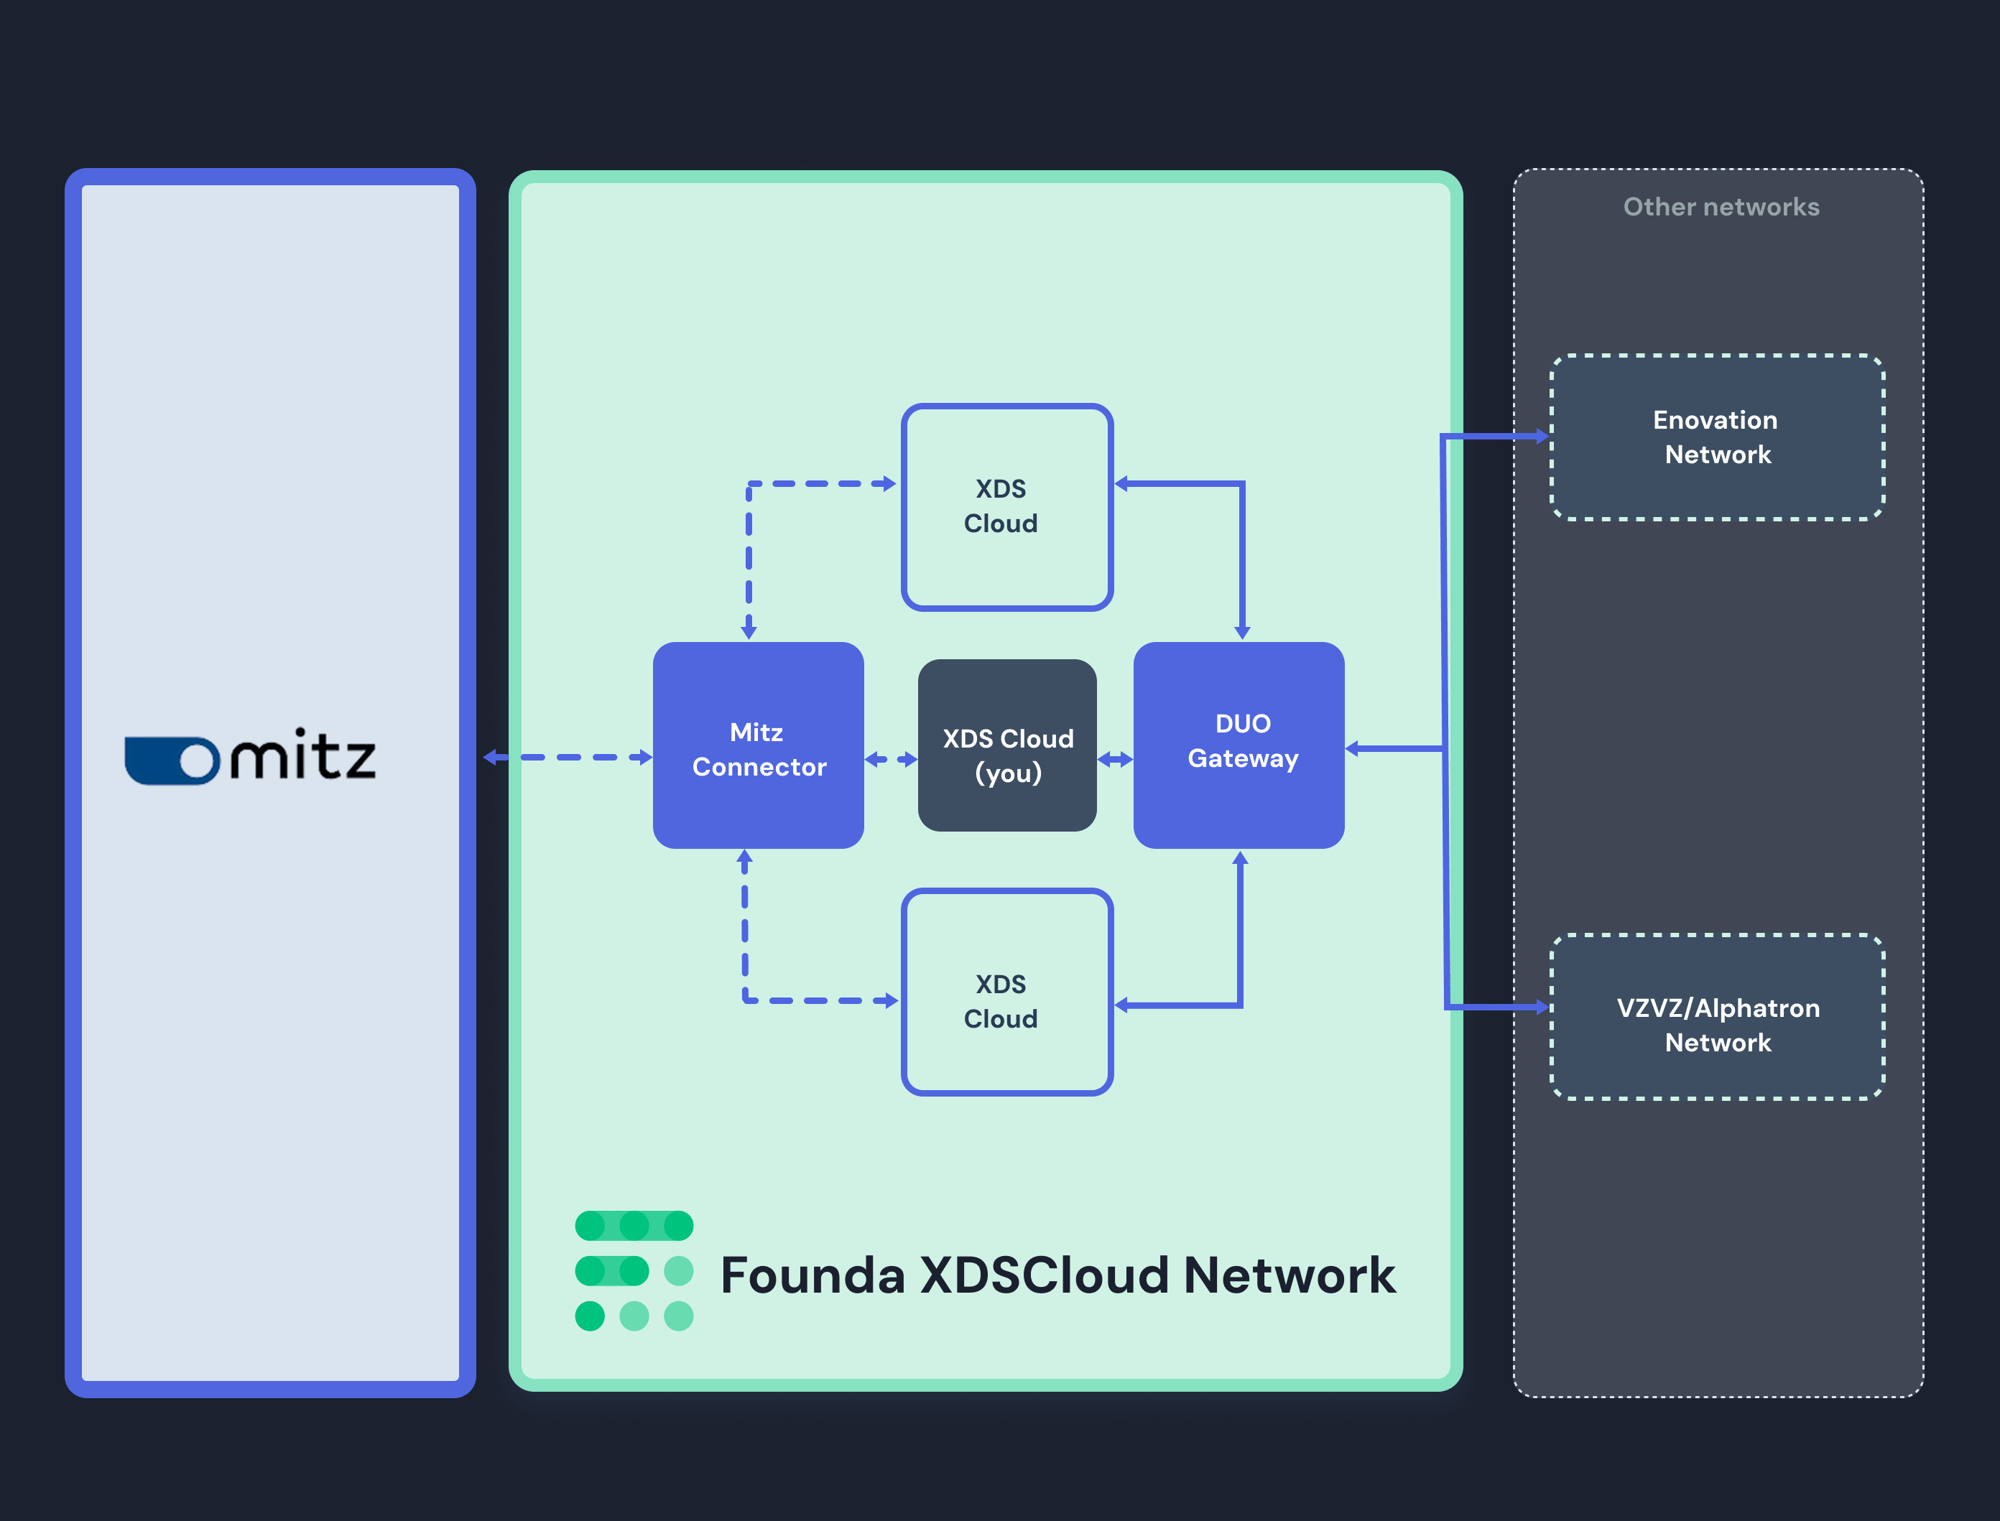Click the dashed arrow between Mitz Connector and XDS Cloud (you)
This screenshot has height=1521, width=2000.
coord(891,760)
